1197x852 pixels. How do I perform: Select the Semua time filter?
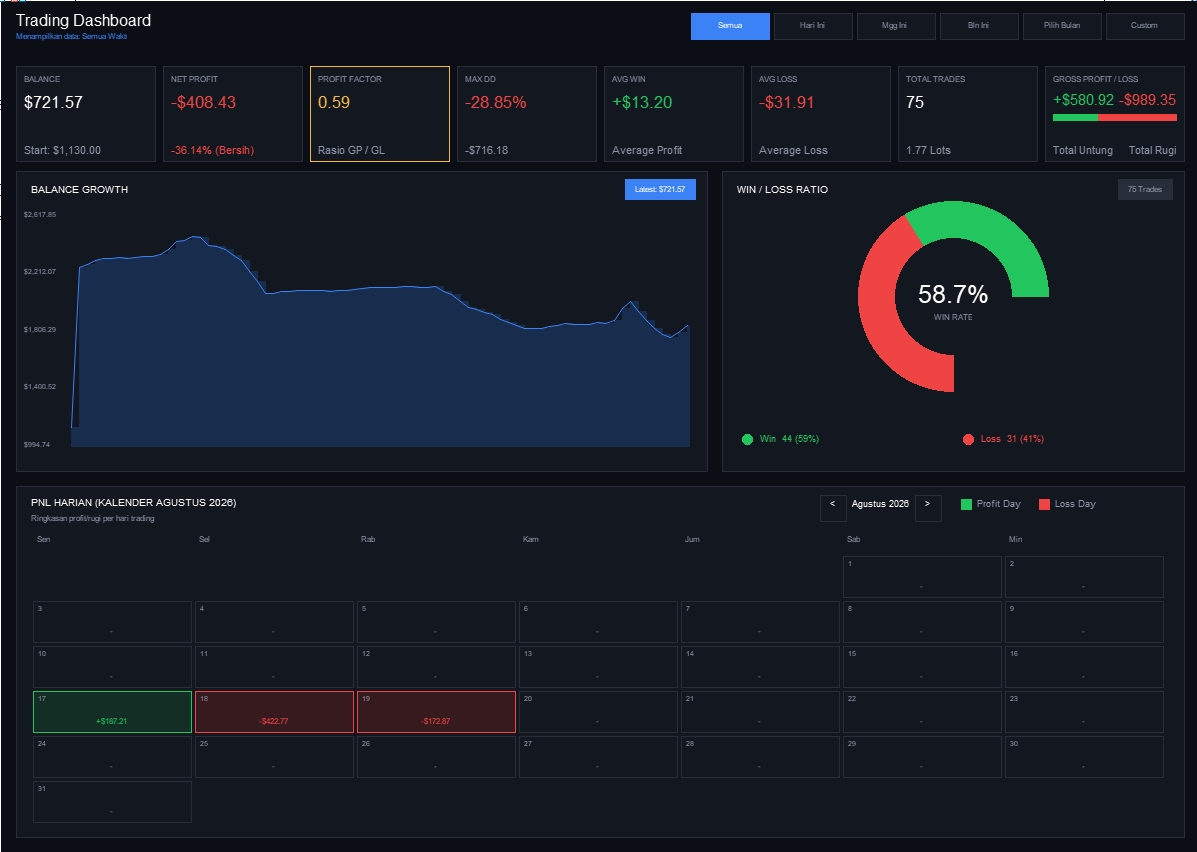pyautogui.click(x=730, y=26)
